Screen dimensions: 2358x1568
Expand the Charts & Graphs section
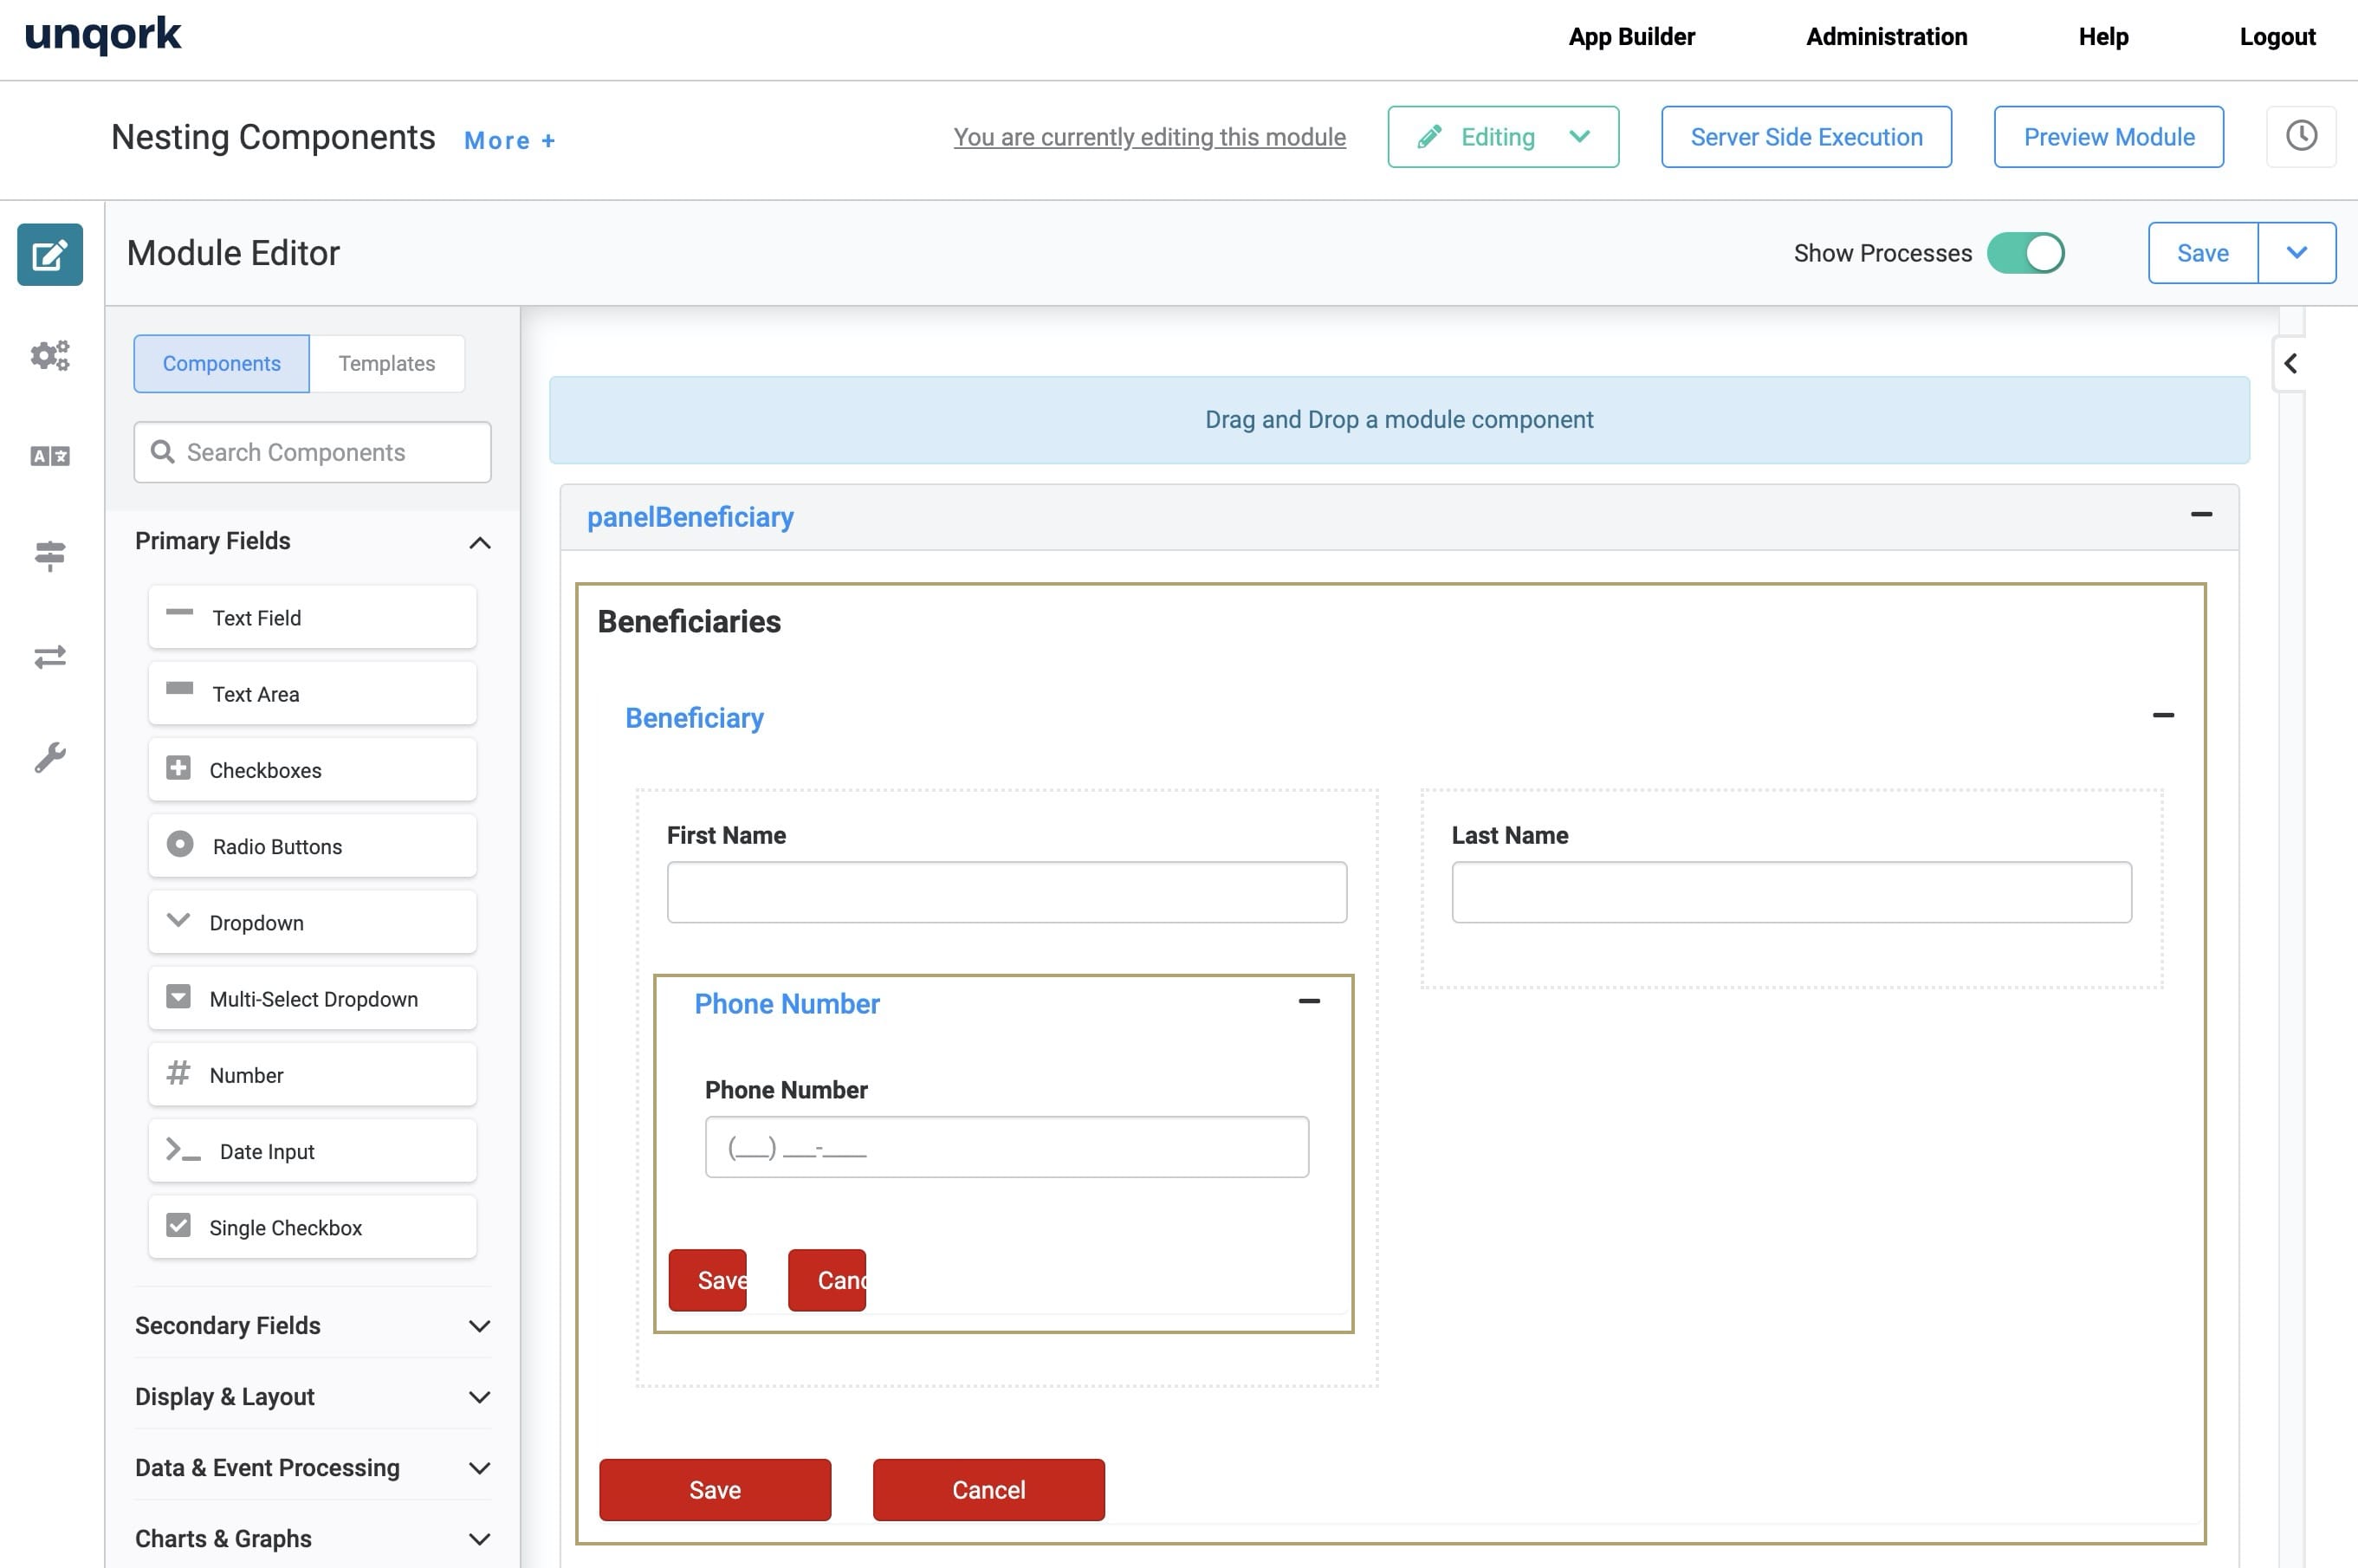480,1539
